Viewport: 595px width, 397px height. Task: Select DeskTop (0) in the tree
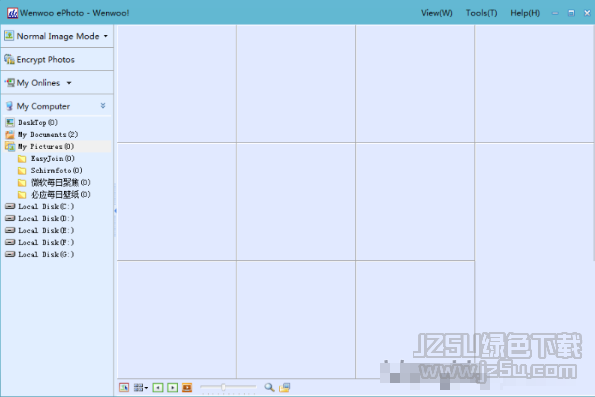click(x=38, y=122)
